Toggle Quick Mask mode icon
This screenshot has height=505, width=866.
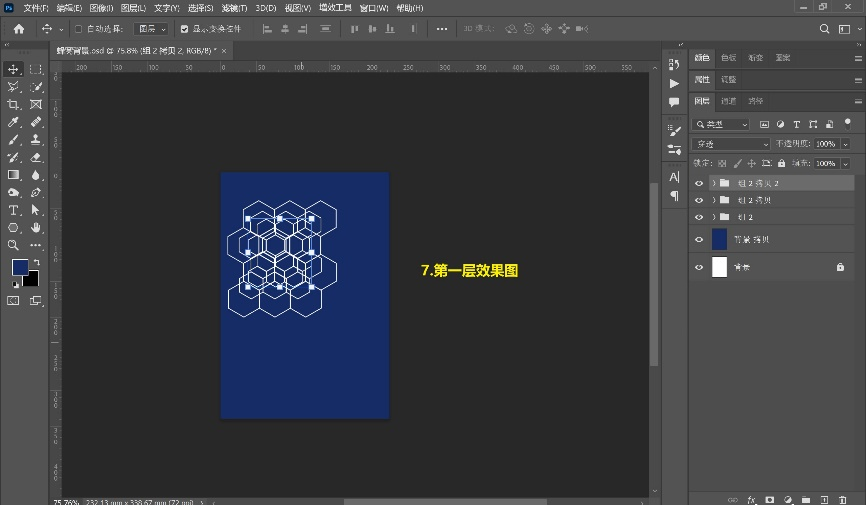[x=13, y=301]
